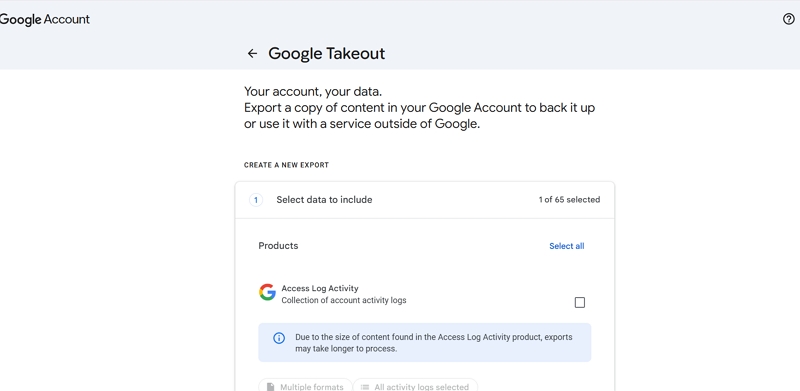Viewport: 800px width, 391px height.
Task: Click the Select all link
Action: 567,246
